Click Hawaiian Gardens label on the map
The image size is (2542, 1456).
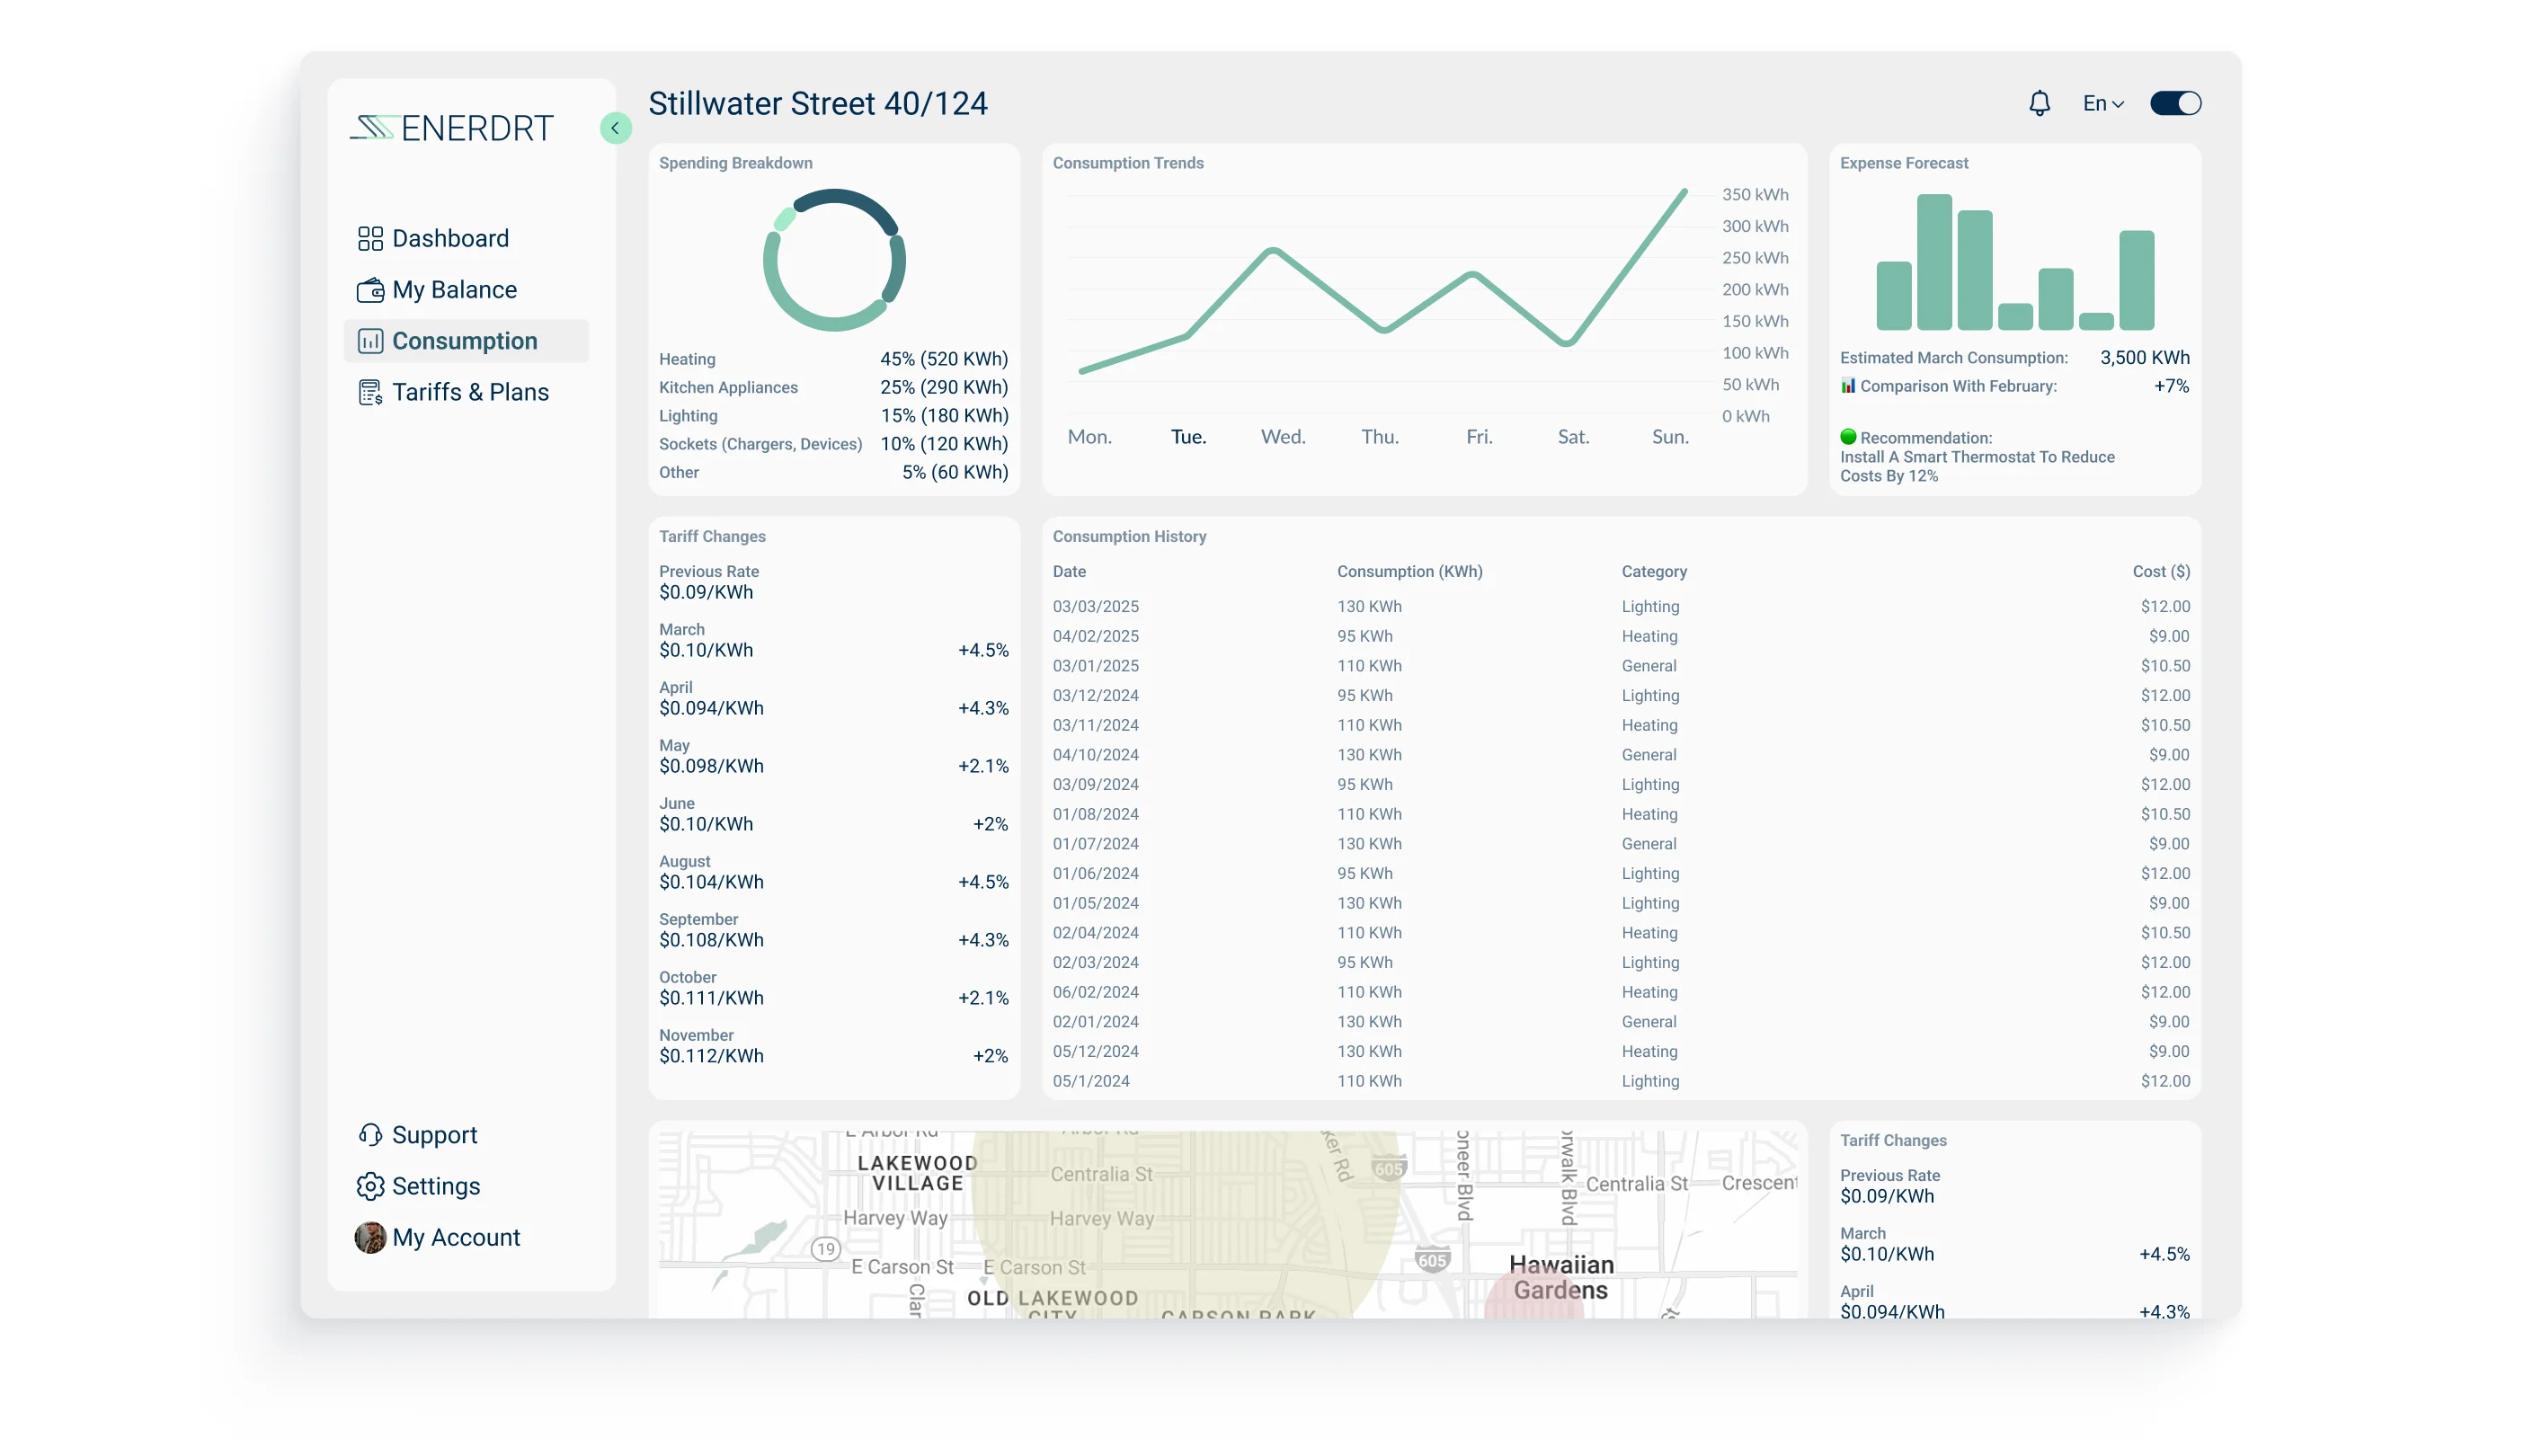(x=1560, y=1277)
